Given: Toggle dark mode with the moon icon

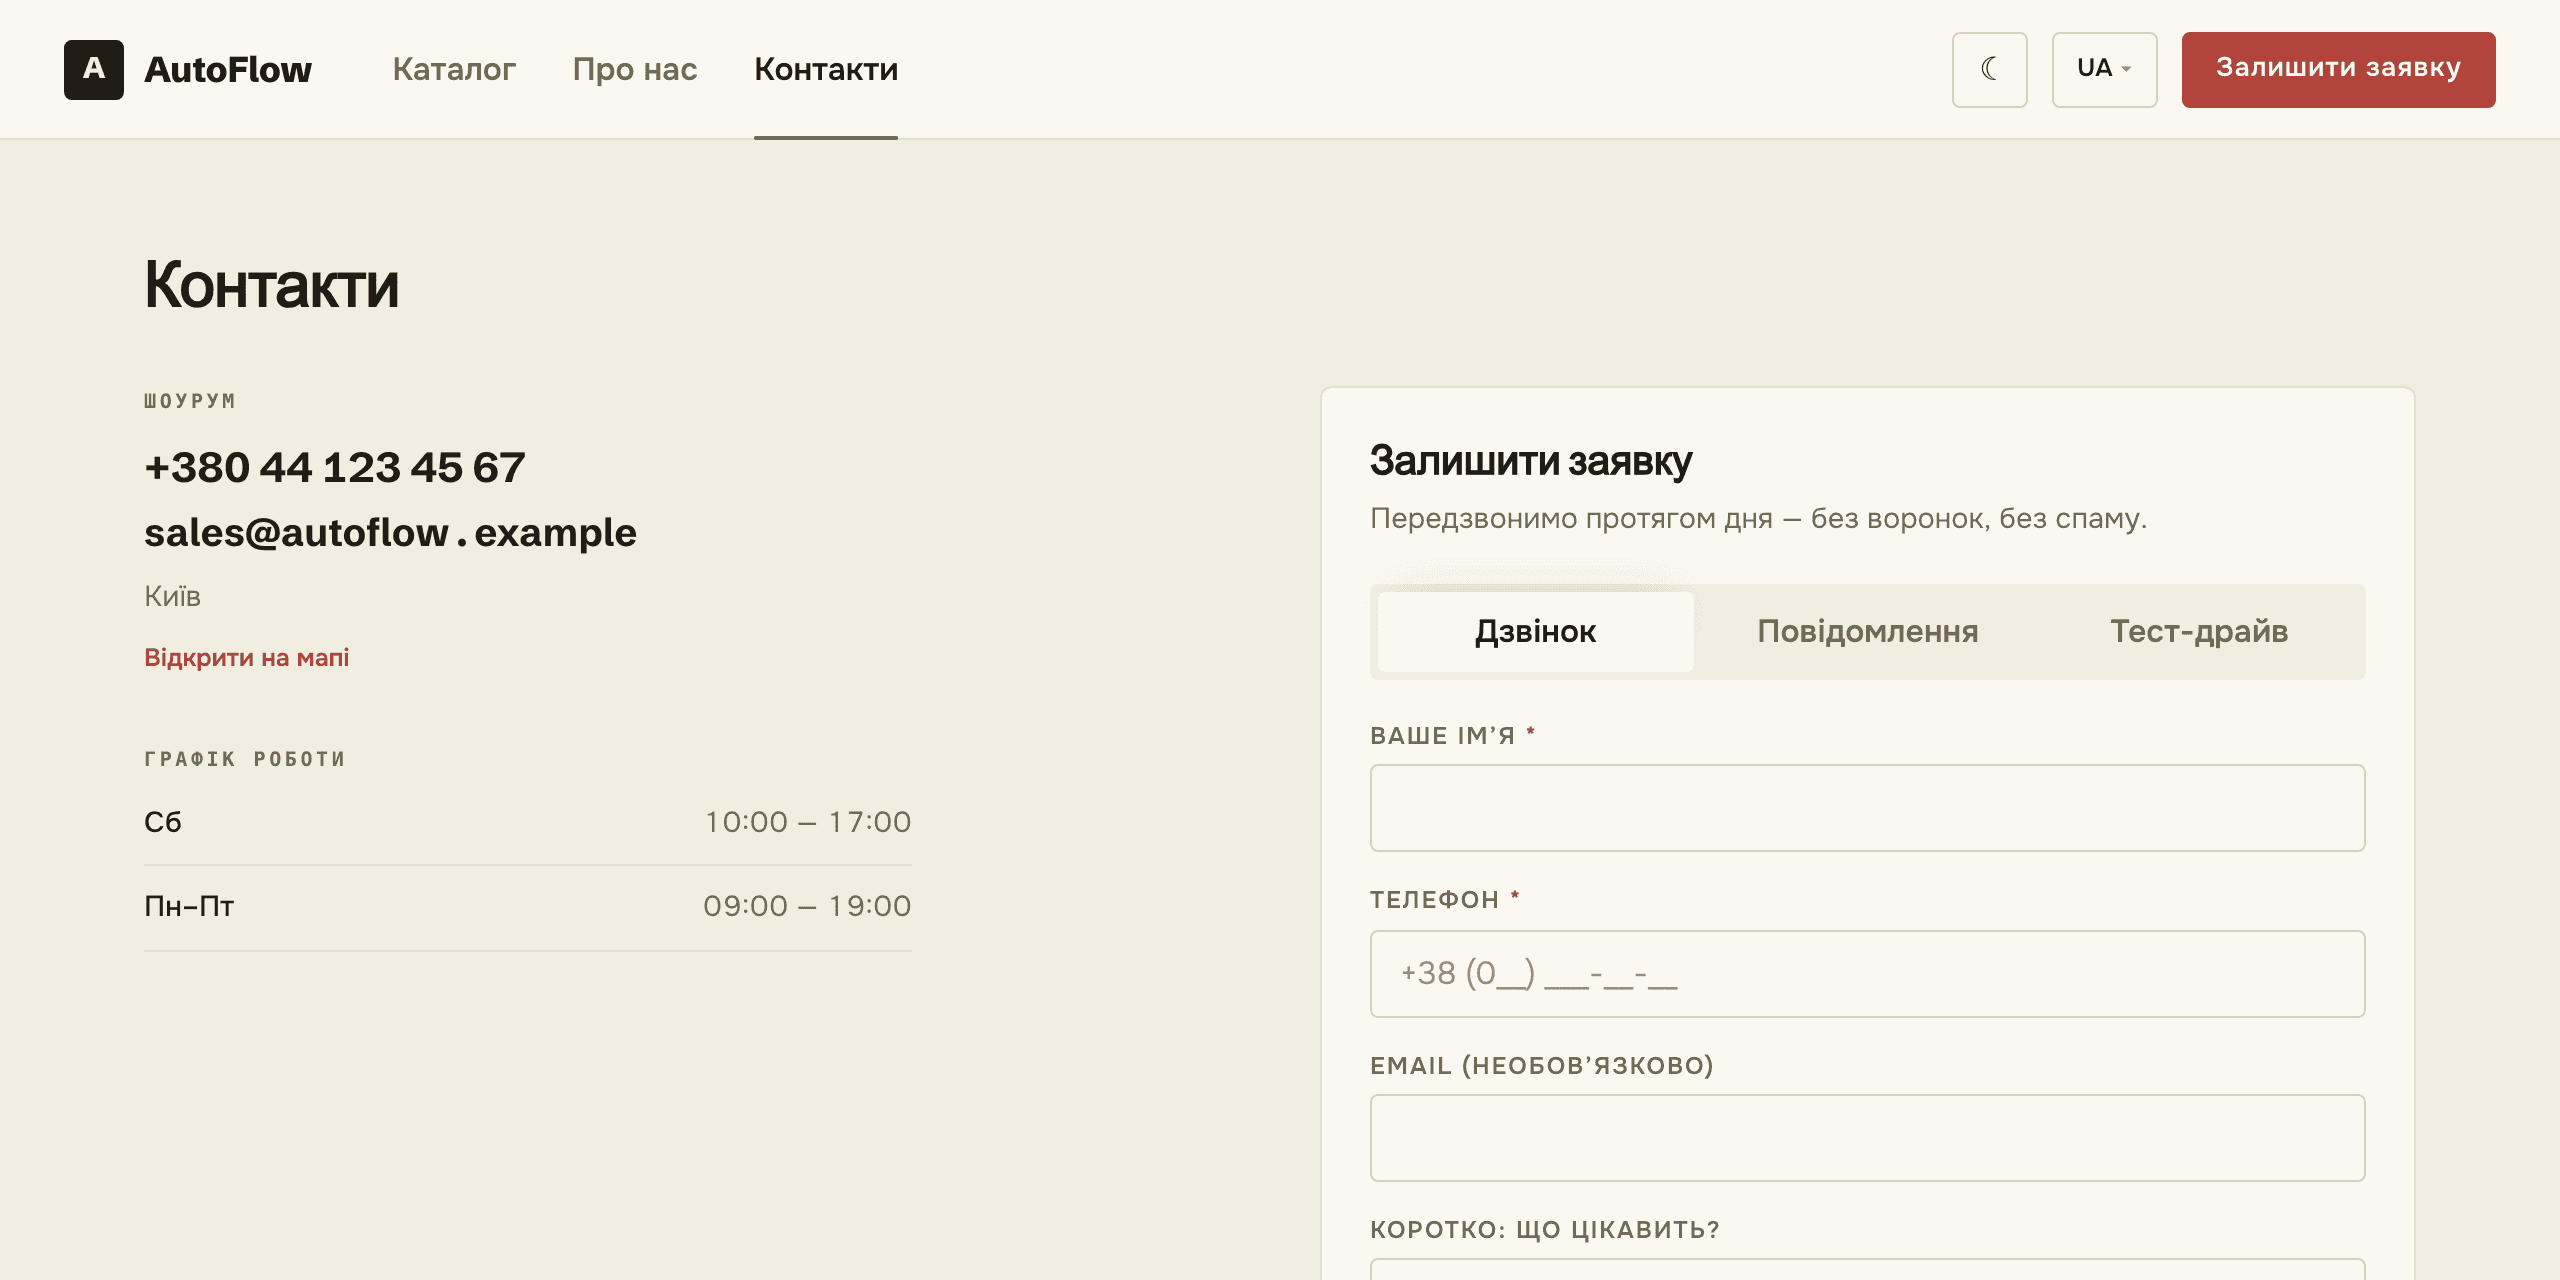Looking at the screenshot, I should 1989,69.
